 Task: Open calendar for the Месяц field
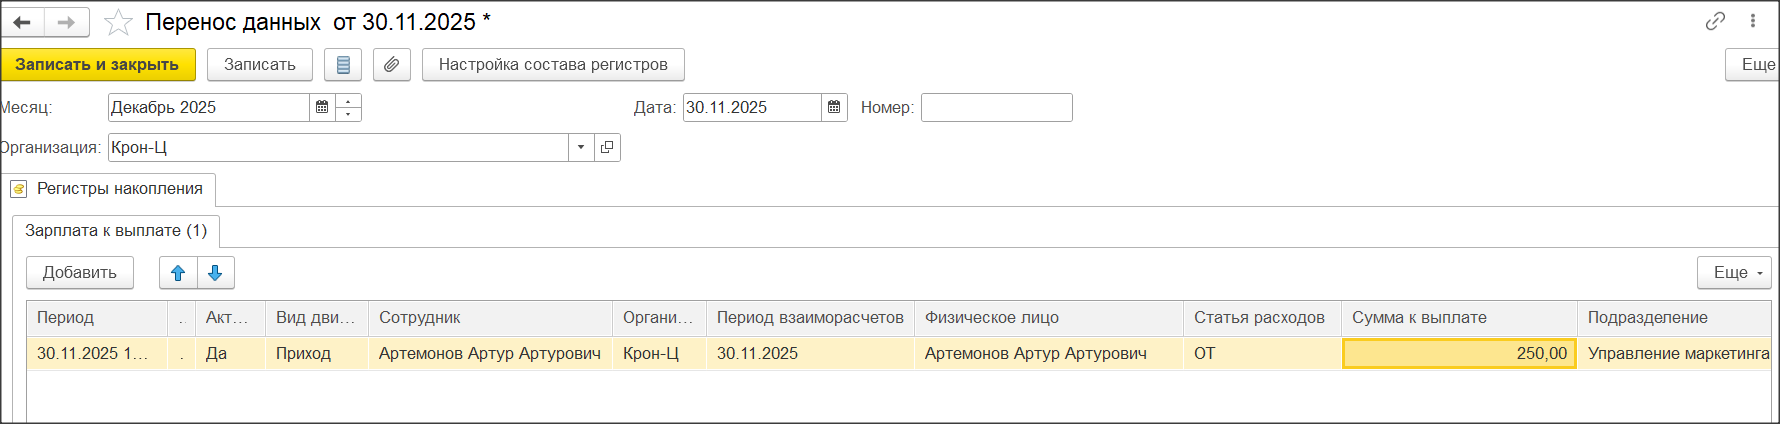[x=322, y=108]
